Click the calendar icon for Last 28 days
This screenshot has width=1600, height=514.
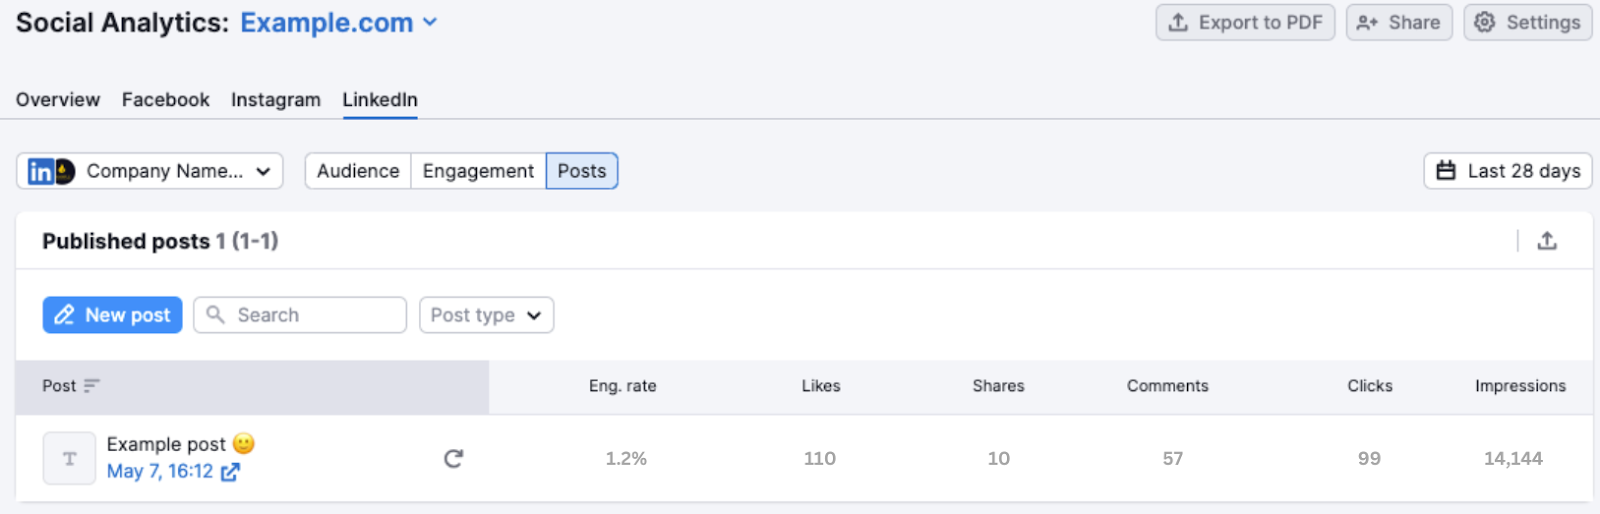(x=1446, y=171)
